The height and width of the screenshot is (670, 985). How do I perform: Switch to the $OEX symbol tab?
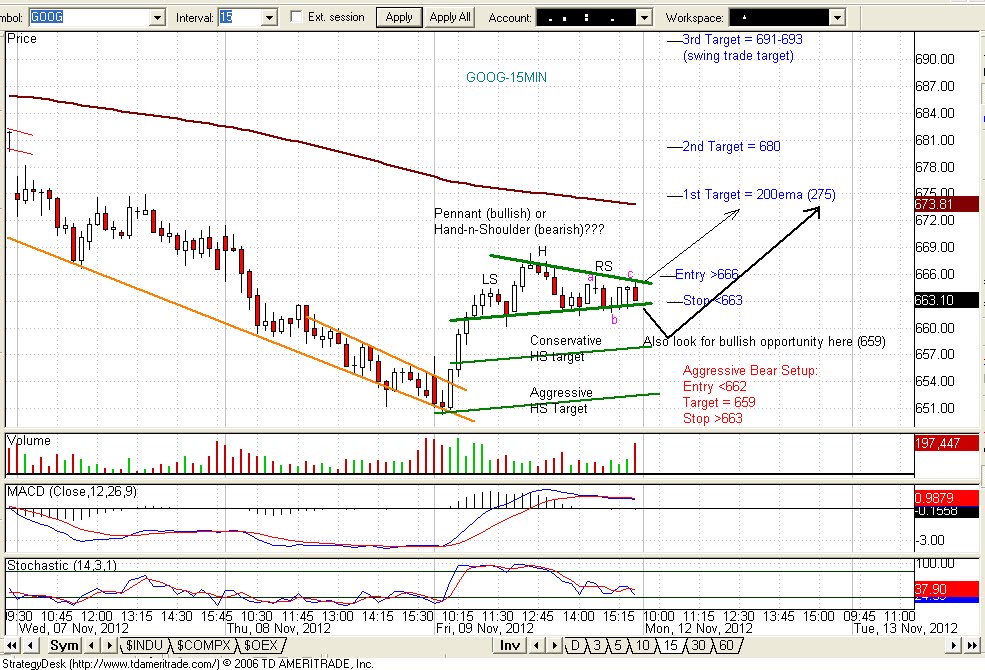(x=261, y=646)
